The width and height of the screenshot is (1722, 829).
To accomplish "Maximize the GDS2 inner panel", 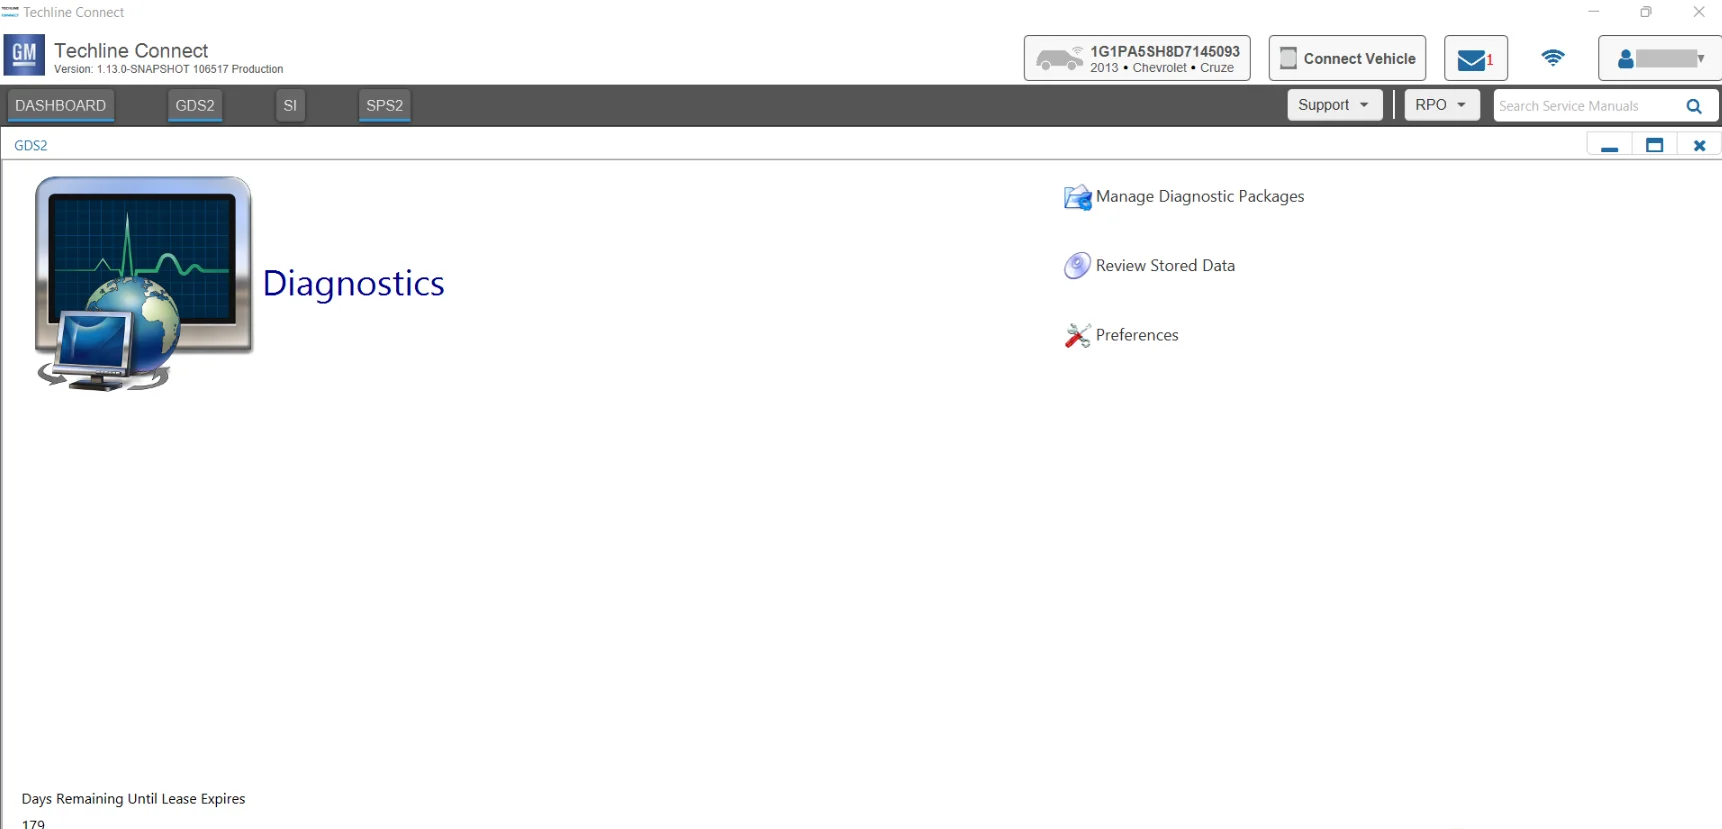I will point(1654,146).
